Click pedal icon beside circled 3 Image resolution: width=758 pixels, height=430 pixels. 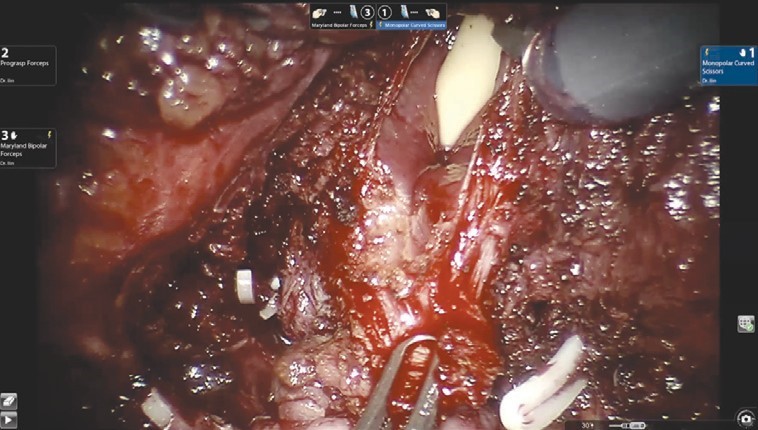353,12
